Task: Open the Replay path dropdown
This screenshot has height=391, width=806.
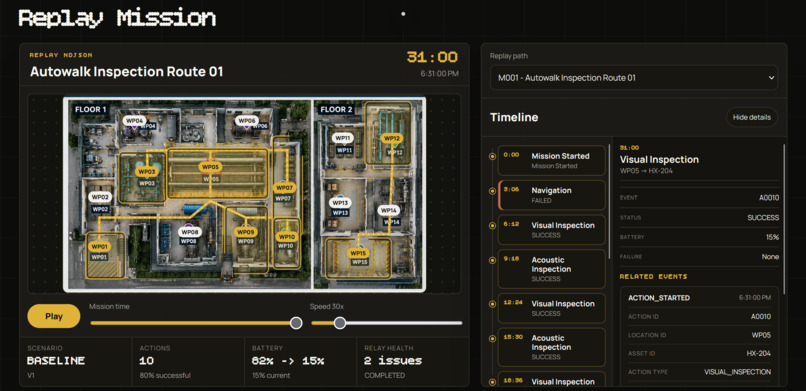Action: click(x=633, y=78)
